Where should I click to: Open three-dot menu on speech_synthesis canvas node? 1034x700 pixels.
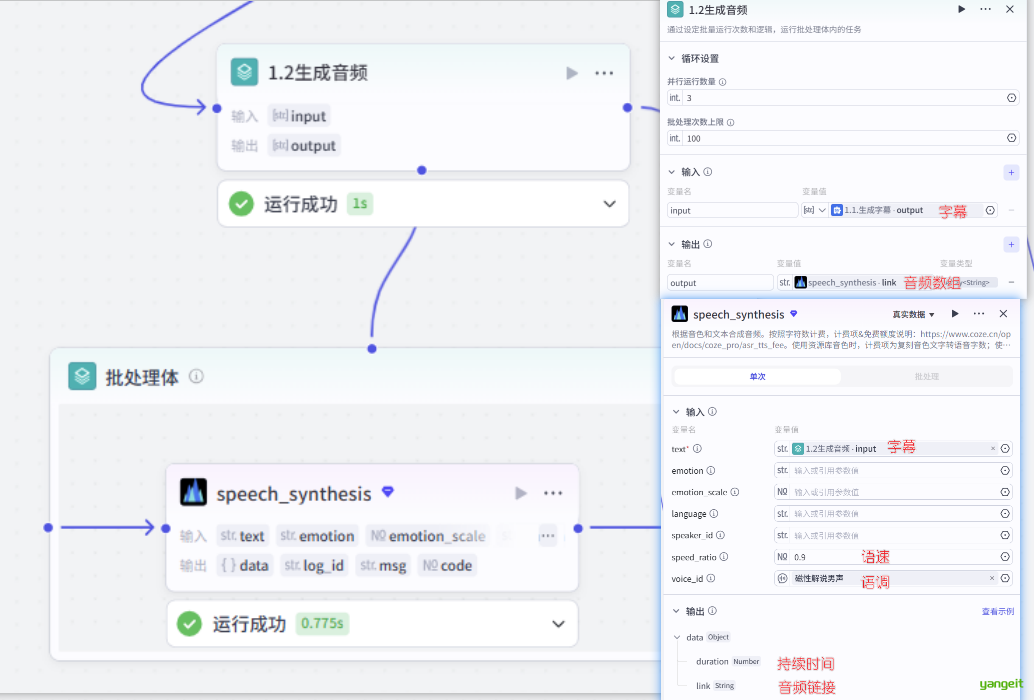click(553, 493)
